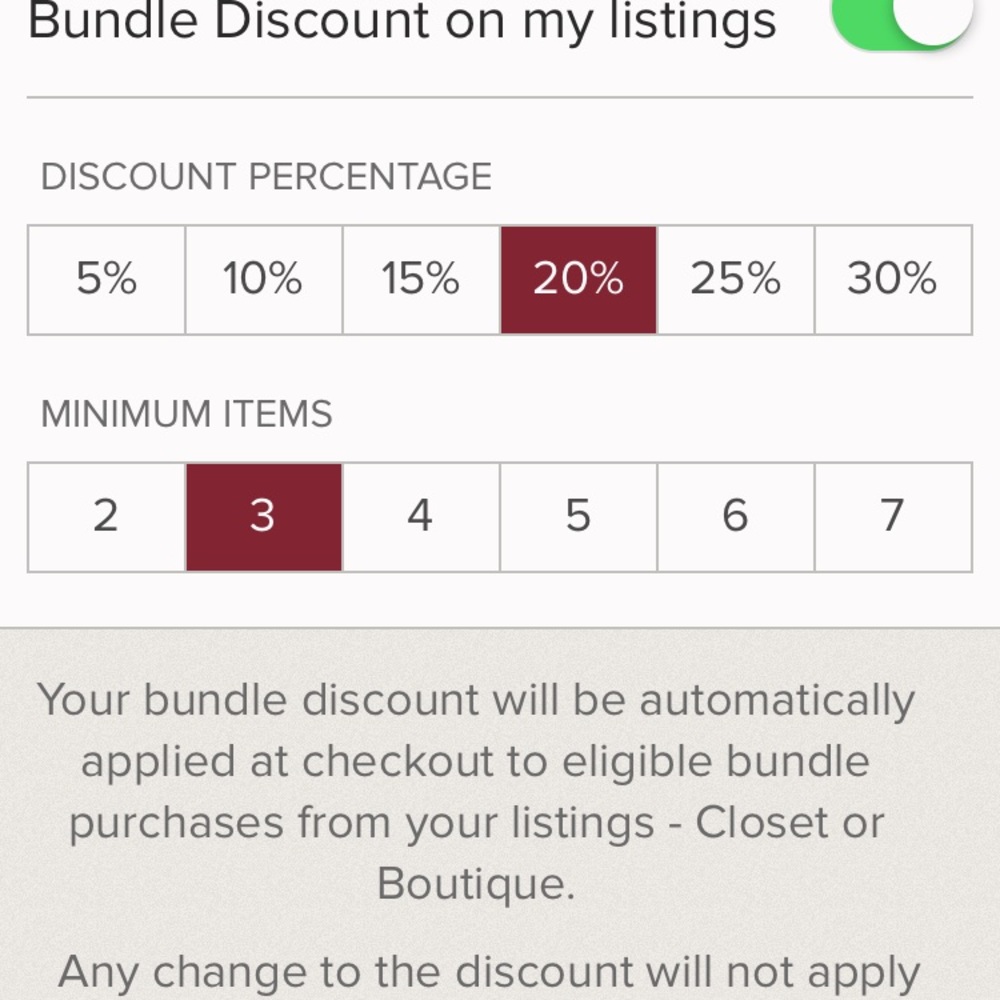Tap the DISCOUNT PERCENTAGE heading
The image size is (1000, 1000).
[x=266, y=177]
